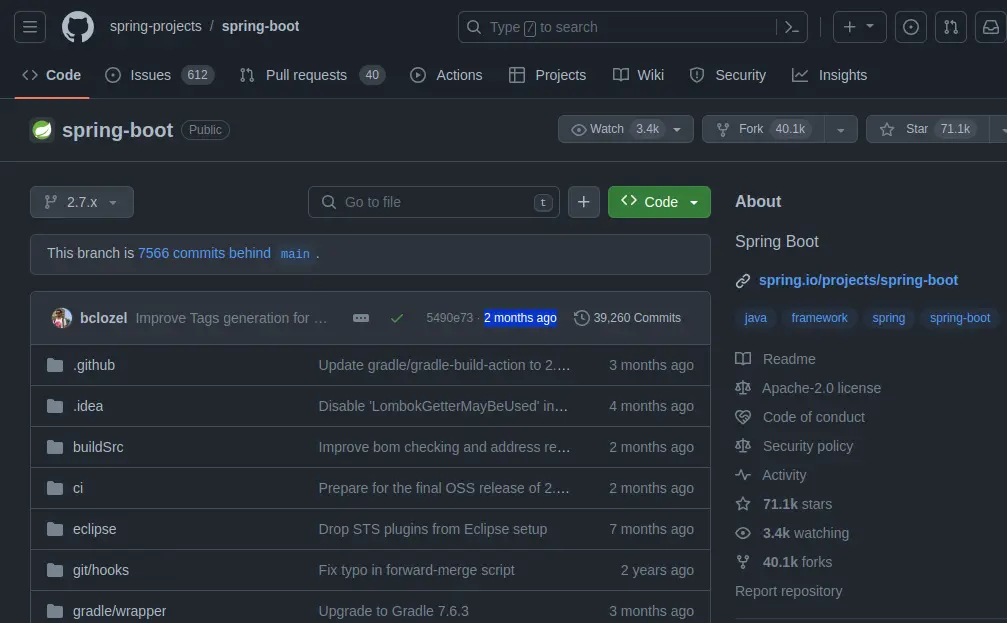1007x623 pixels.
Task: Open the .idea folder icon
Action: pos(55,407)
